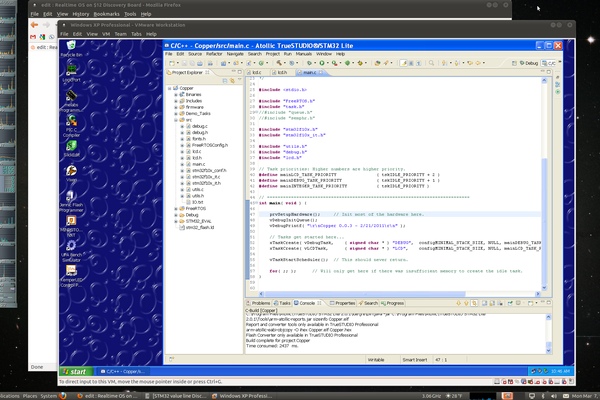
Task: Open the Project Explorer view menu
Action: [x=240, y=81]
